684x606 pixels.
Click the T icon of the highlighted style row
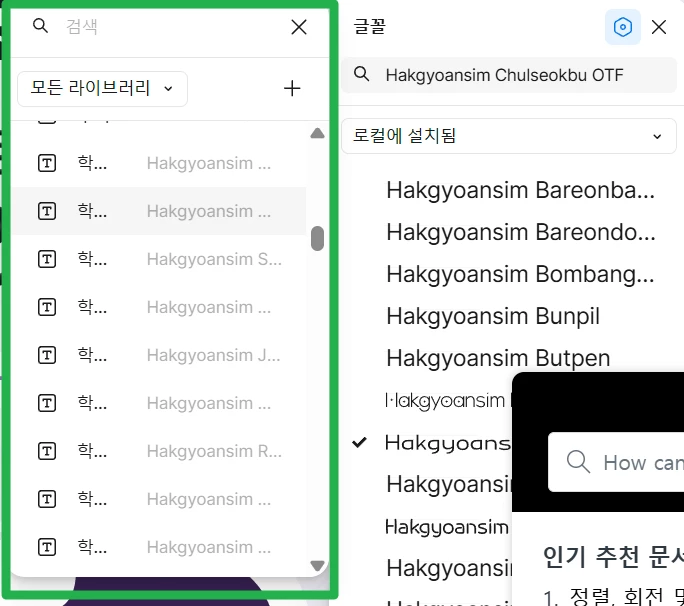47,211
